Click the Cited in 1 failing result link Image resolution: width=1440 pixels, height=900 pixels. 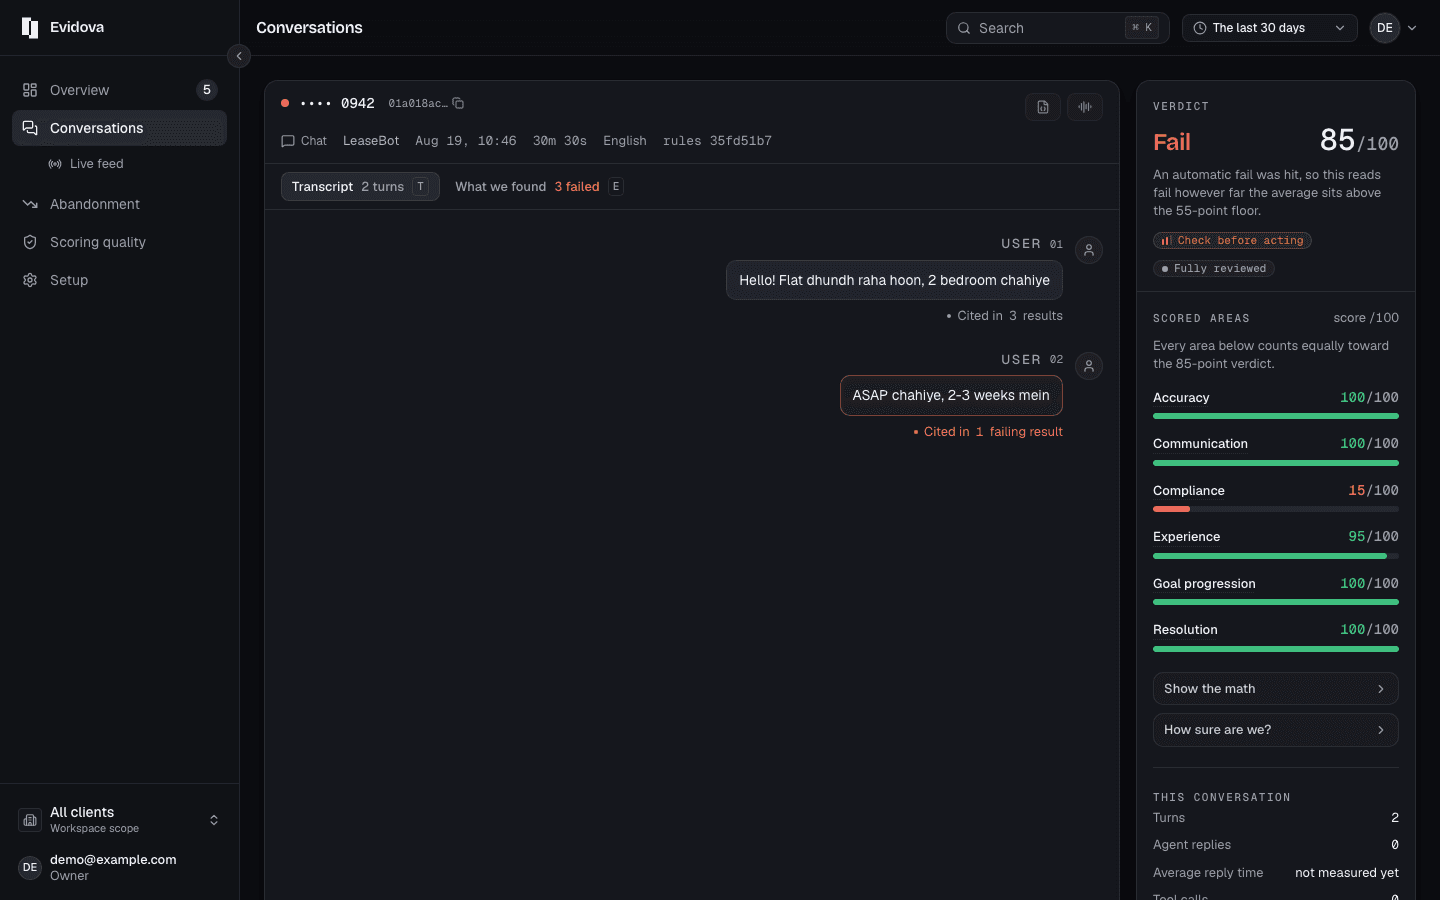click(x=988, y=432)
